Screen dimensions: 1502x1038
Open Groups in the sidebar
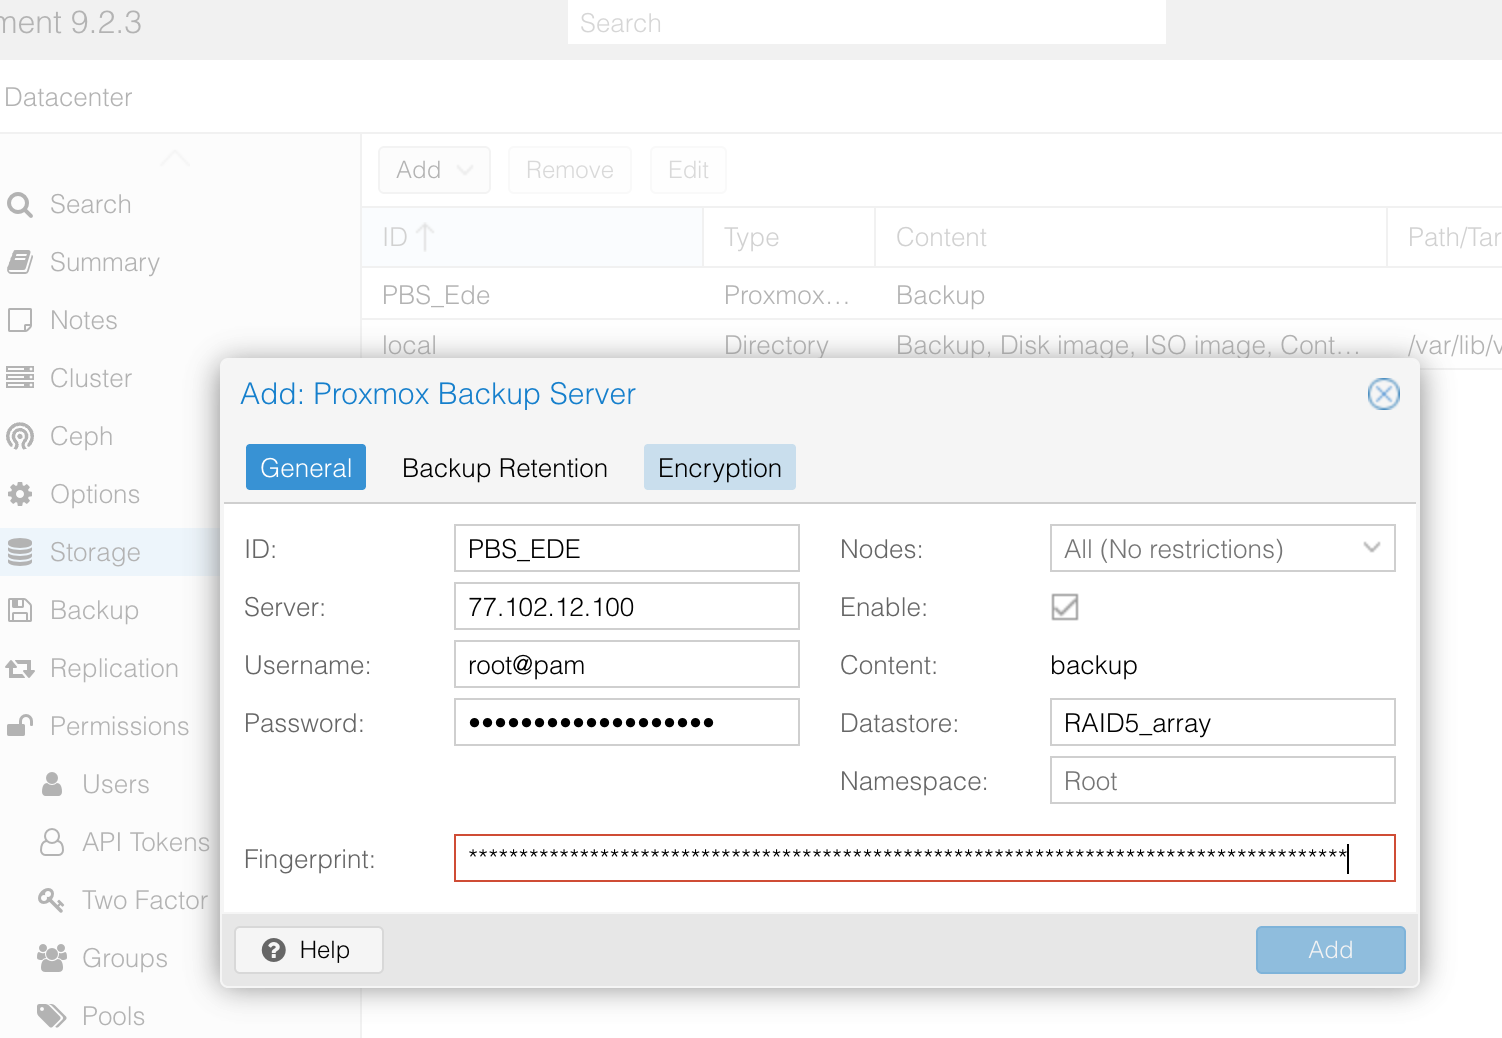click(125, 958)
